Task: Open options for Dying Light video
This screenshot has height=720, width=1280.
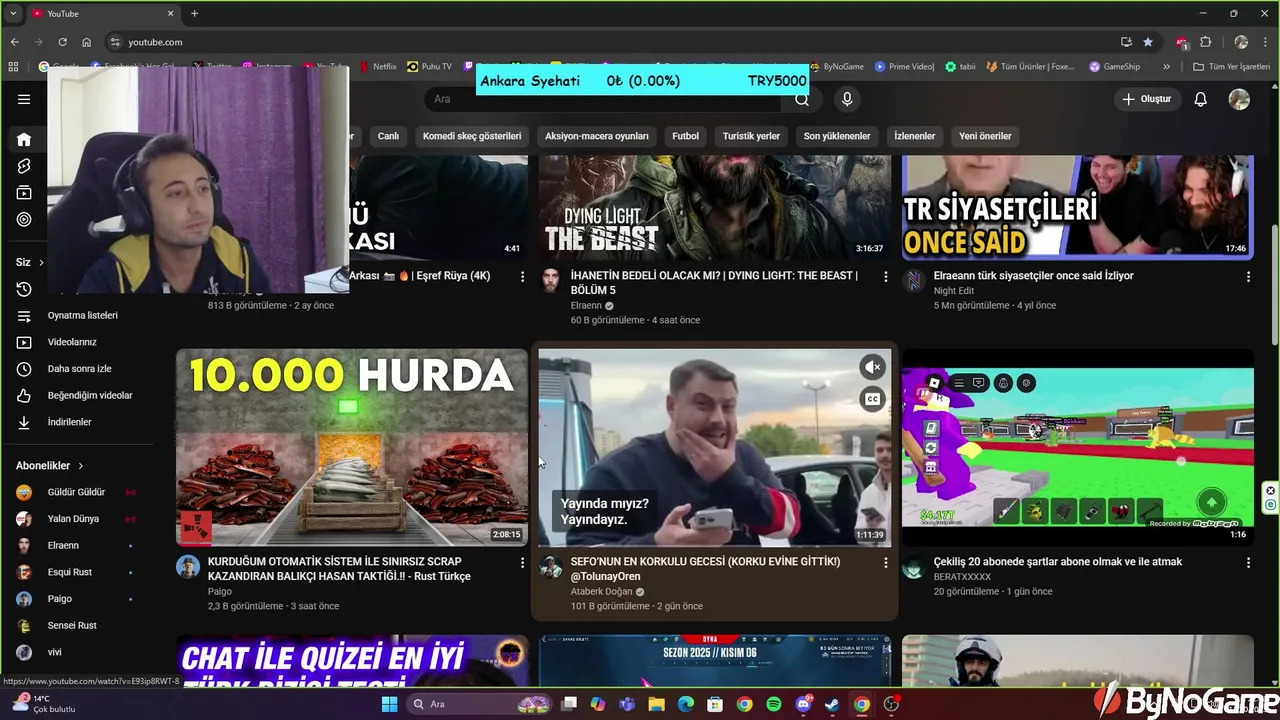Action: [885, 276]
